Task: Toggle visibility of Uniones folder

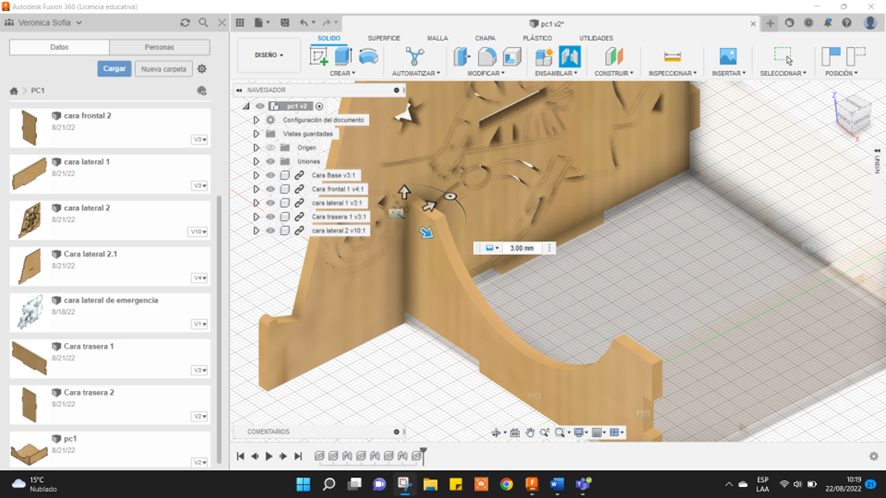Action: [271, 161]
